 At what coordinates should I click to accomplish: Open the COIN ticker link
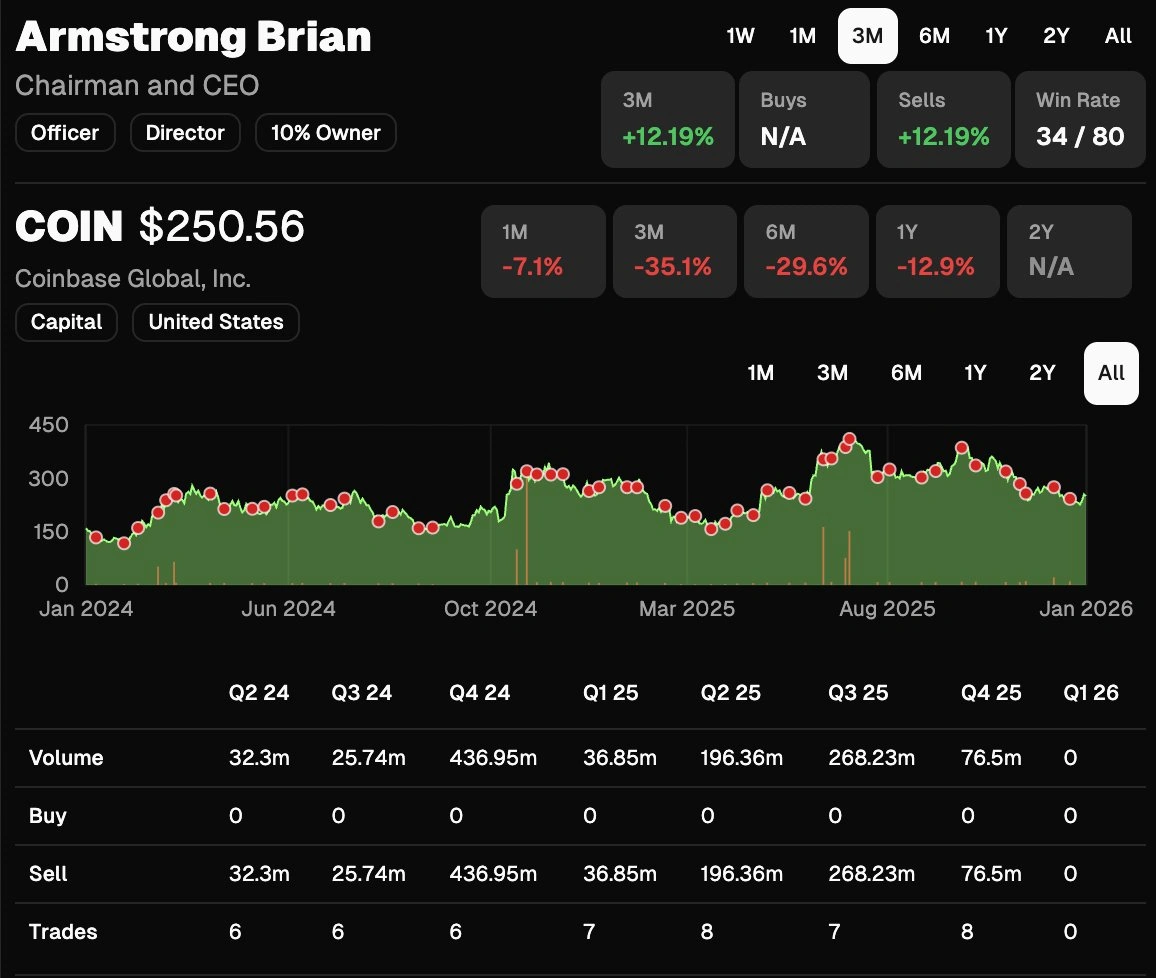click(68, 226)
